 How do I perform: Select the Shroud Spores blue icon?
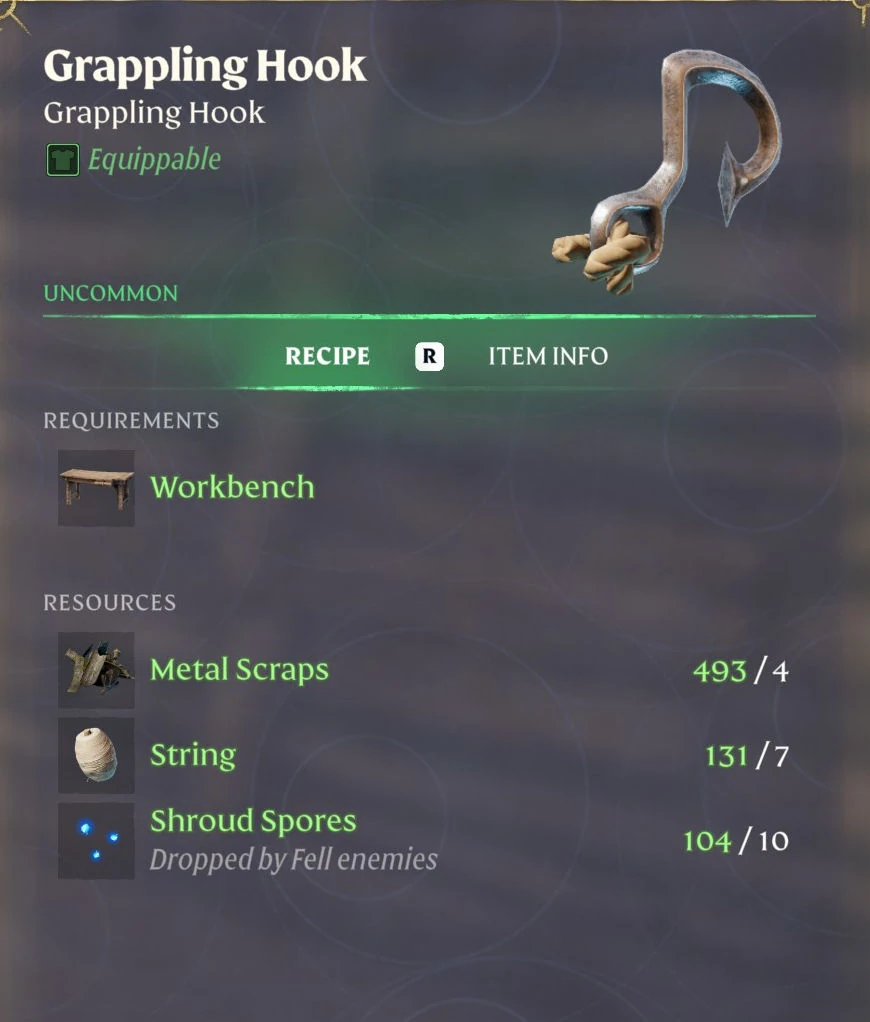pyautogui.click(x=96, y=841)
